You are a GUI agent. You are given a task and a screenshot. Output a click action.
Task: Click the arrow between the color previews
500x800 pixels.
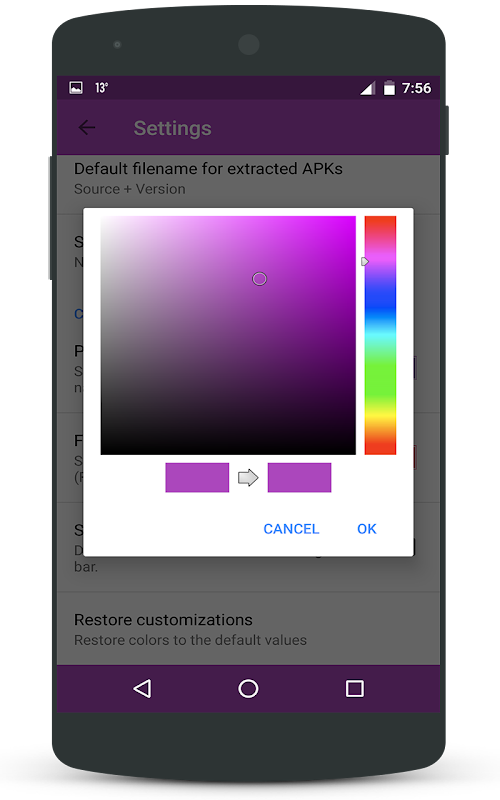point(248,478)
